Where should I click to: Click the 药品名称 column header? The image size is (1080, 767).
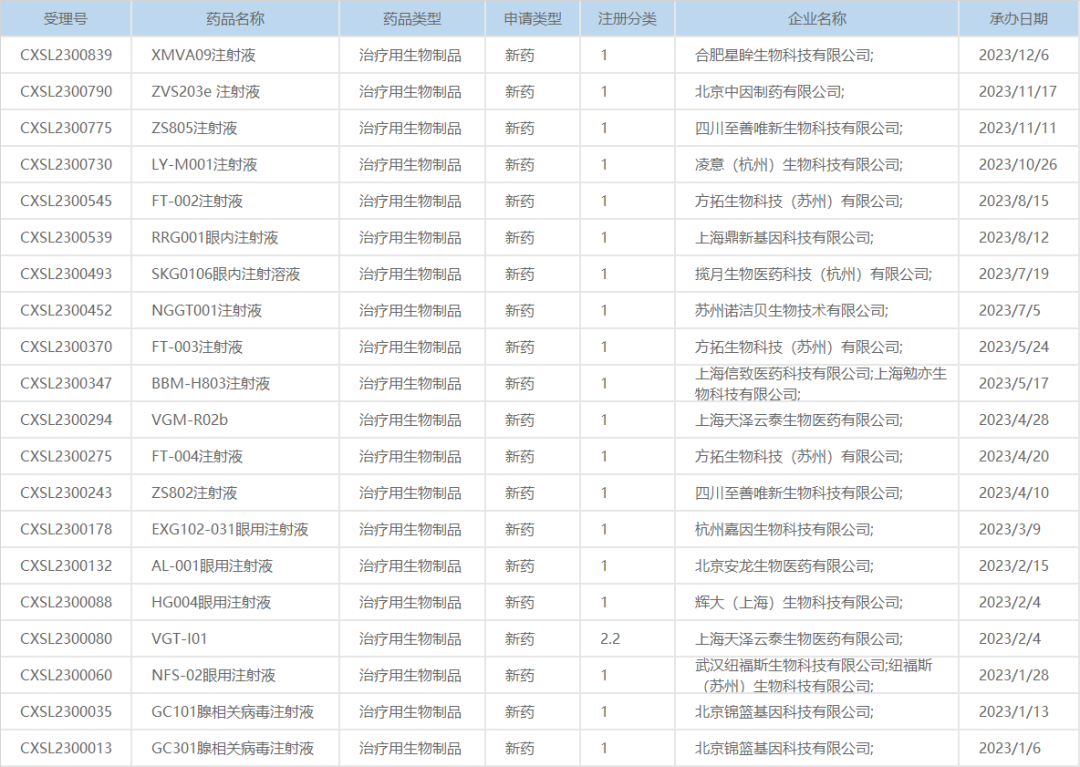point(235,18)
